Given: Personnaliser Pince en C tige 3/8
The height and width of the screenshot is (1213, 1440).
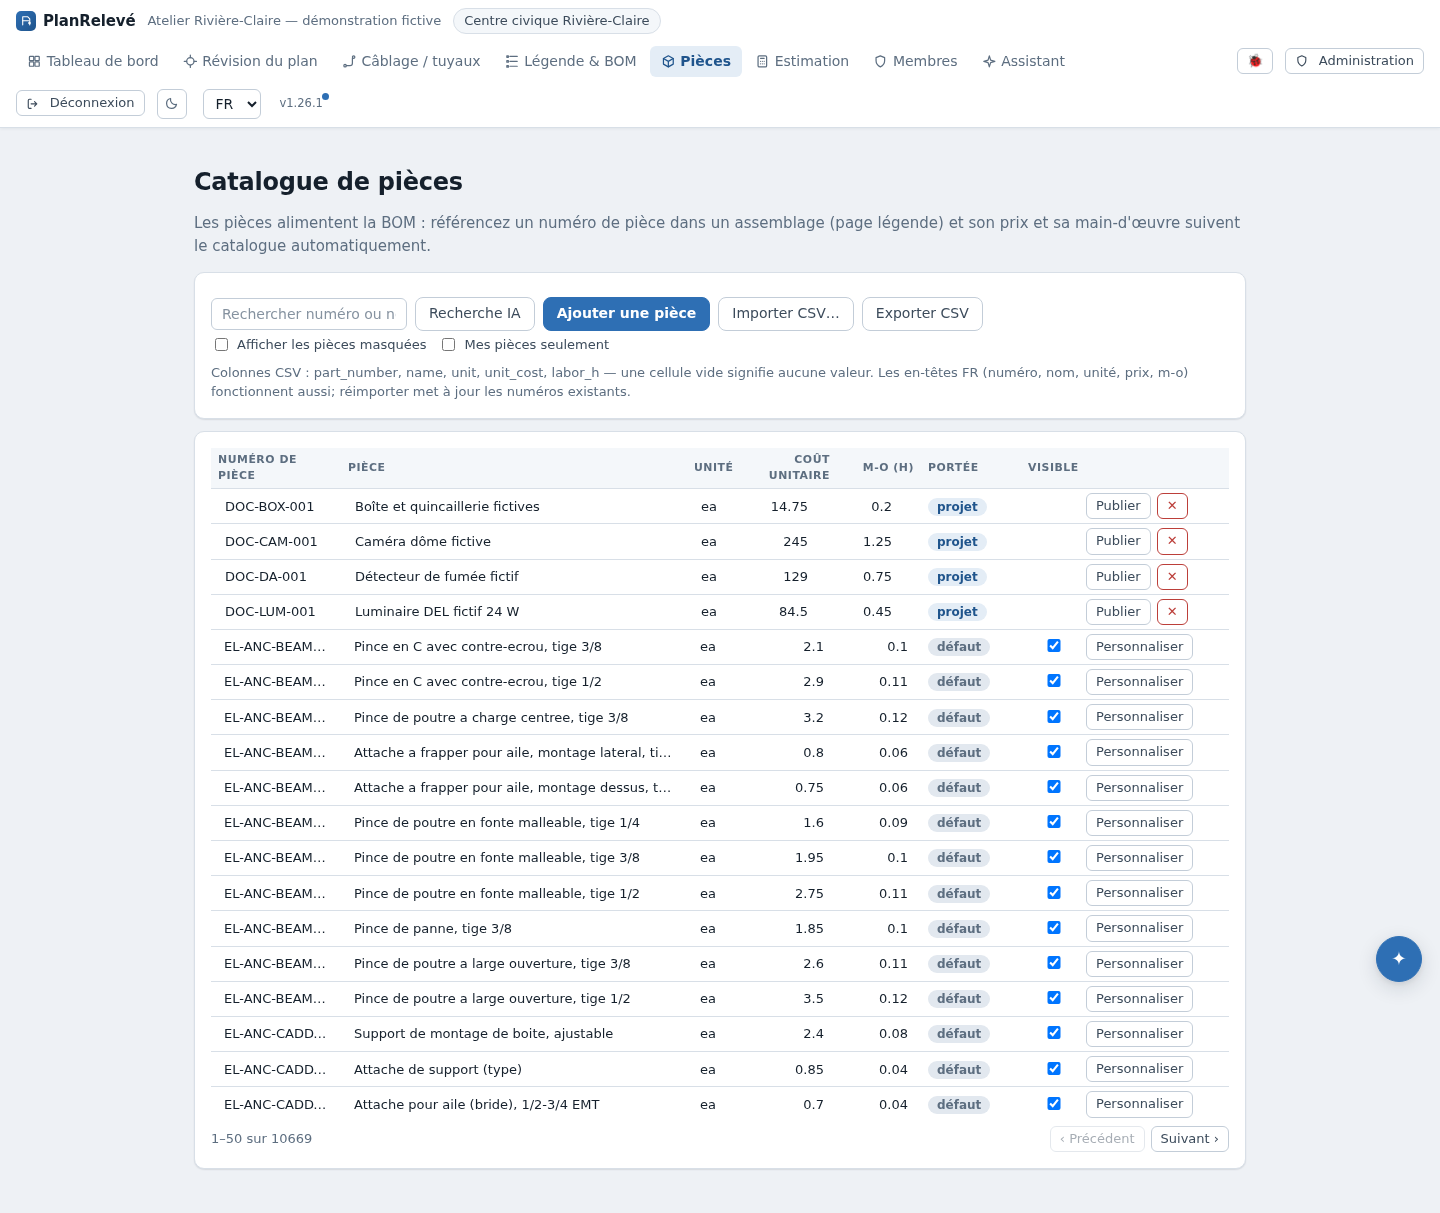Looking at the screenshot, I should coord(1139,647).
